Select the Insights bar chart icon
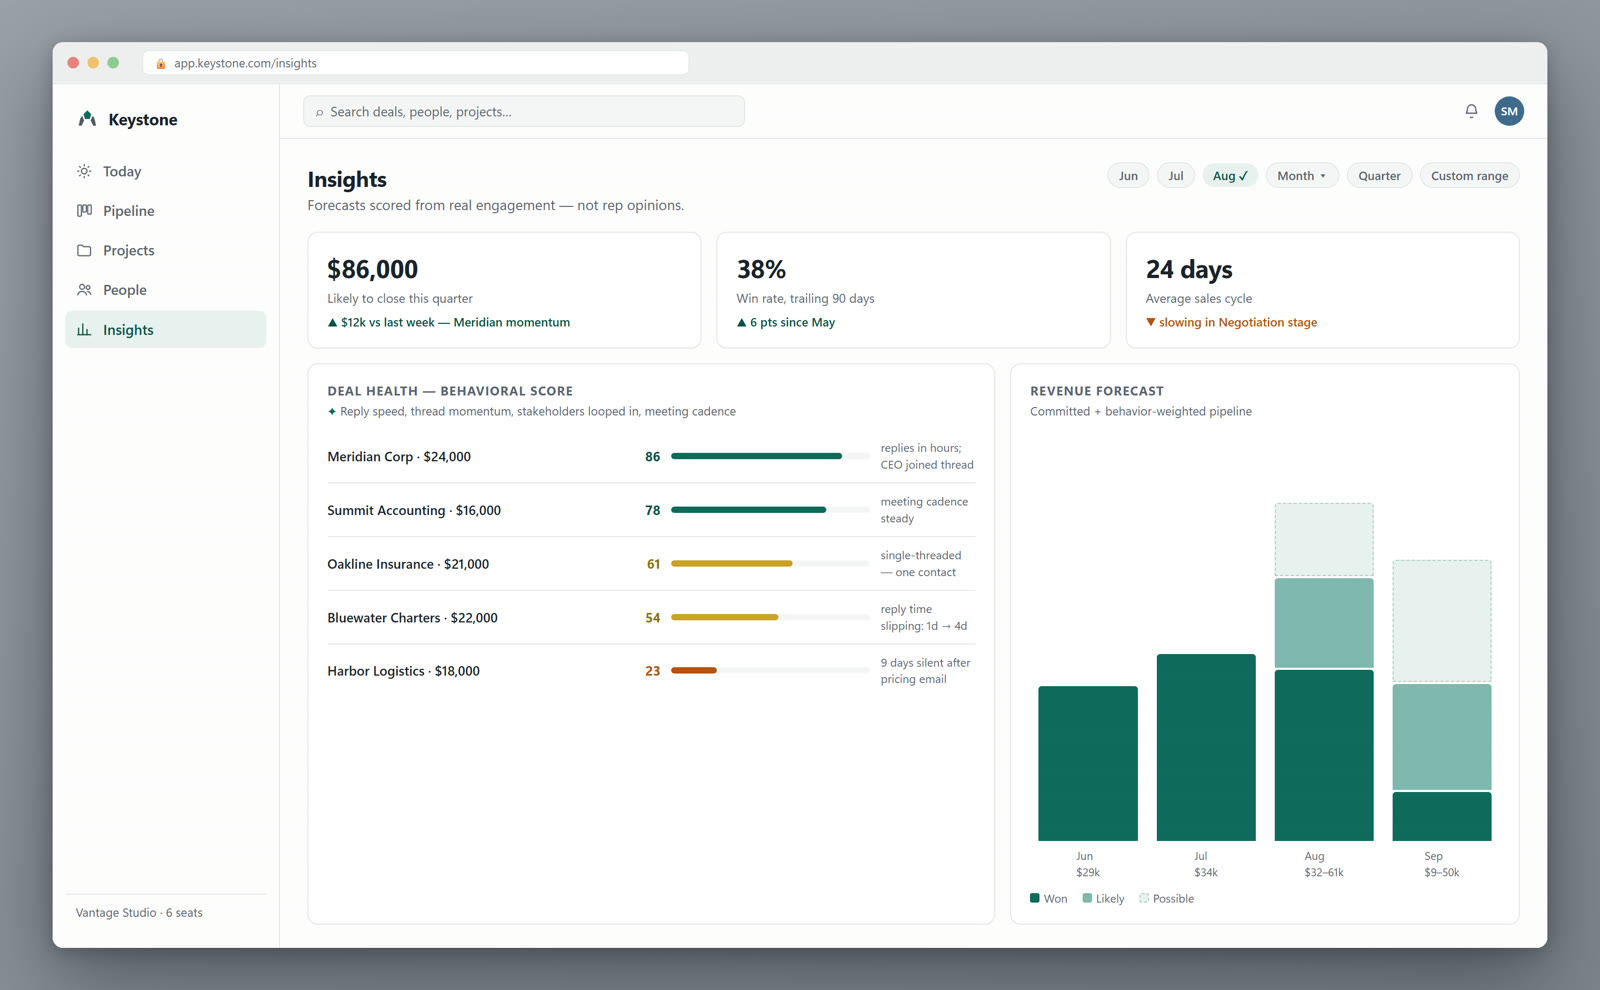1600x990 pixels. pyautogui.click(x=84, y=330)
